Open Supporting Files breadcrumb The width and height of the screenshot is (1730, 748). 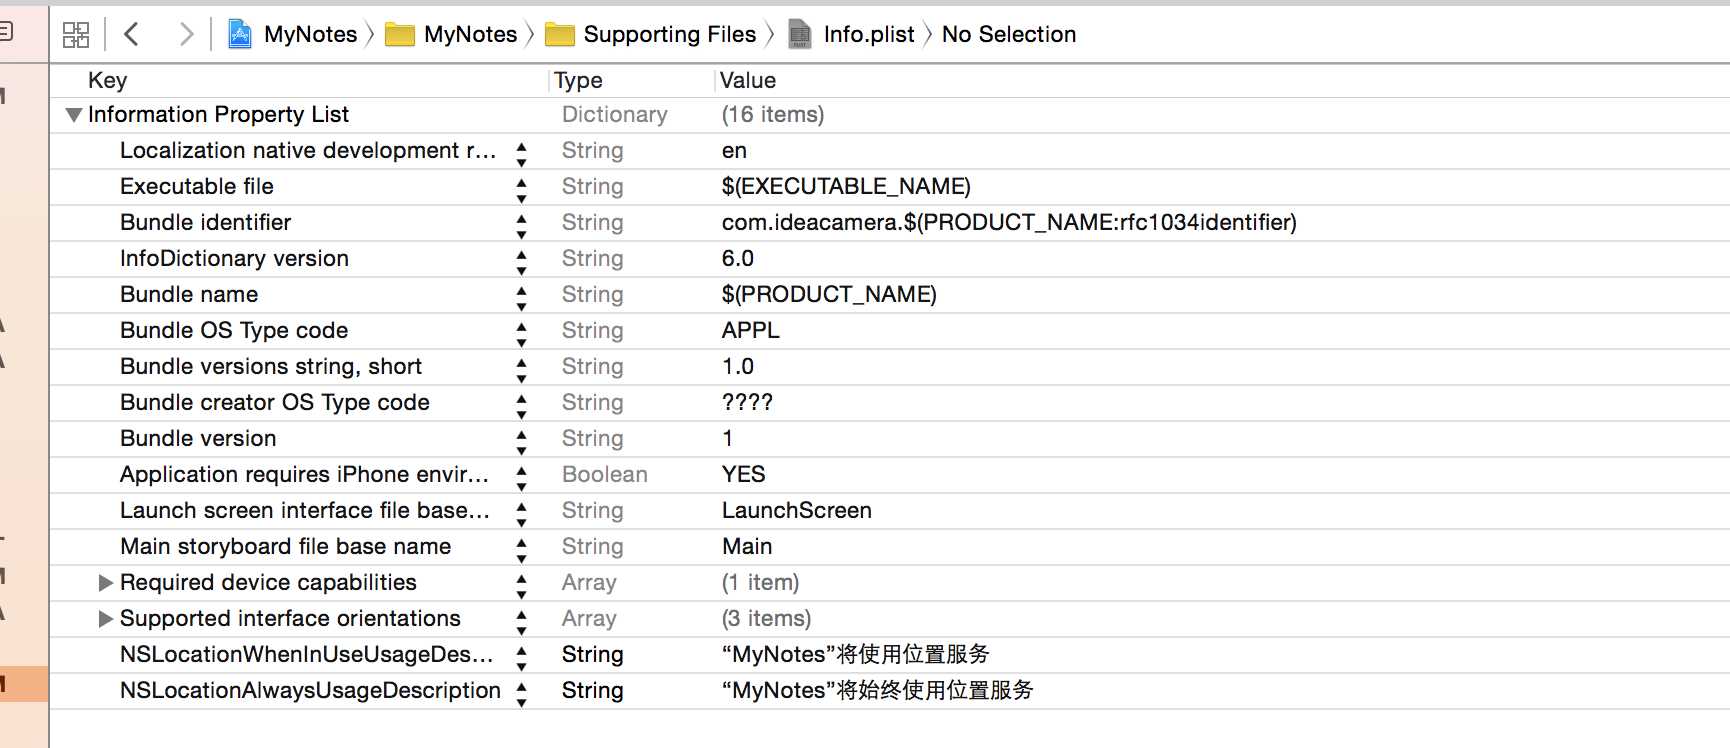670,35
